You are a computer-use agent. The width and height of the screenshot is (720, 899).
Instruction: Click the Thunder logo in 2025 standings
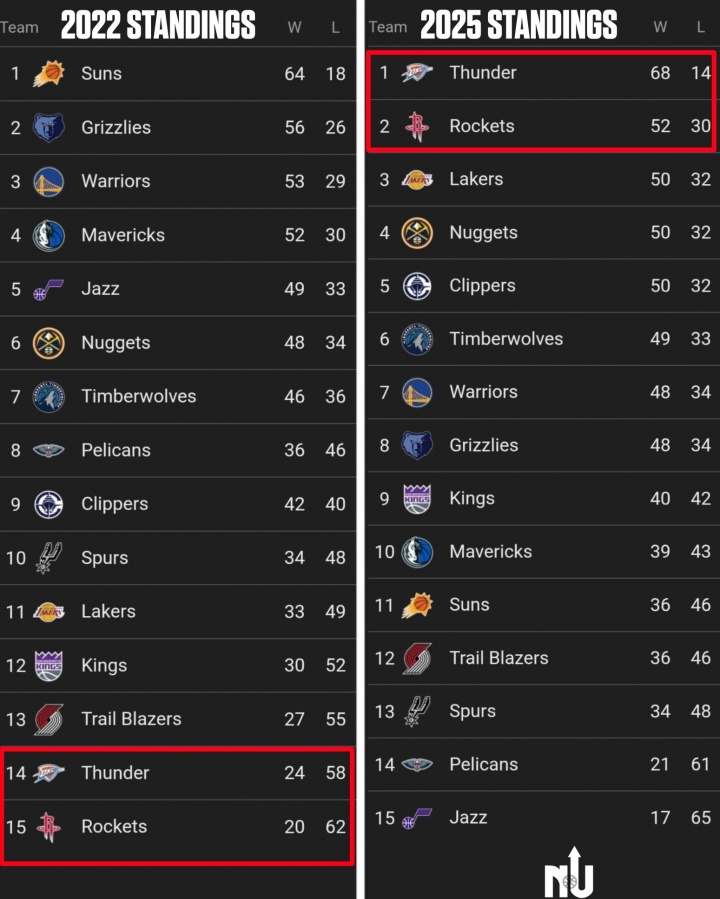coord(417,73)
